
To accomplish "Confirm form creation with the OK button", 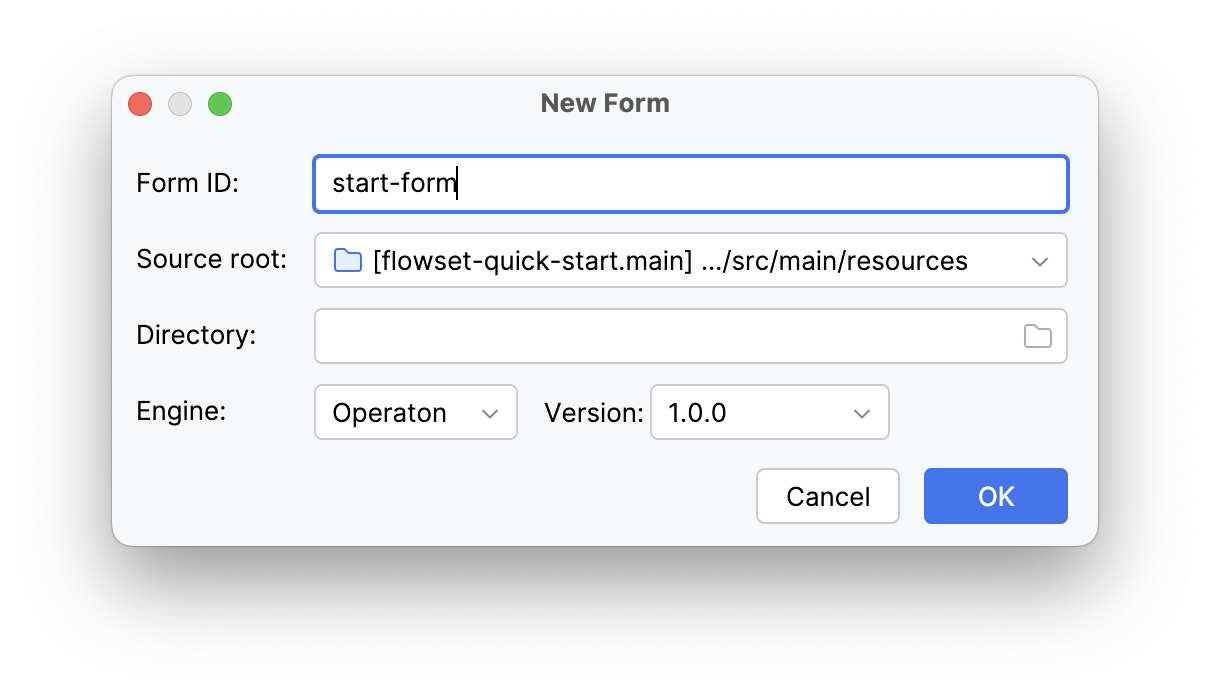I will [x=995, y=495].
